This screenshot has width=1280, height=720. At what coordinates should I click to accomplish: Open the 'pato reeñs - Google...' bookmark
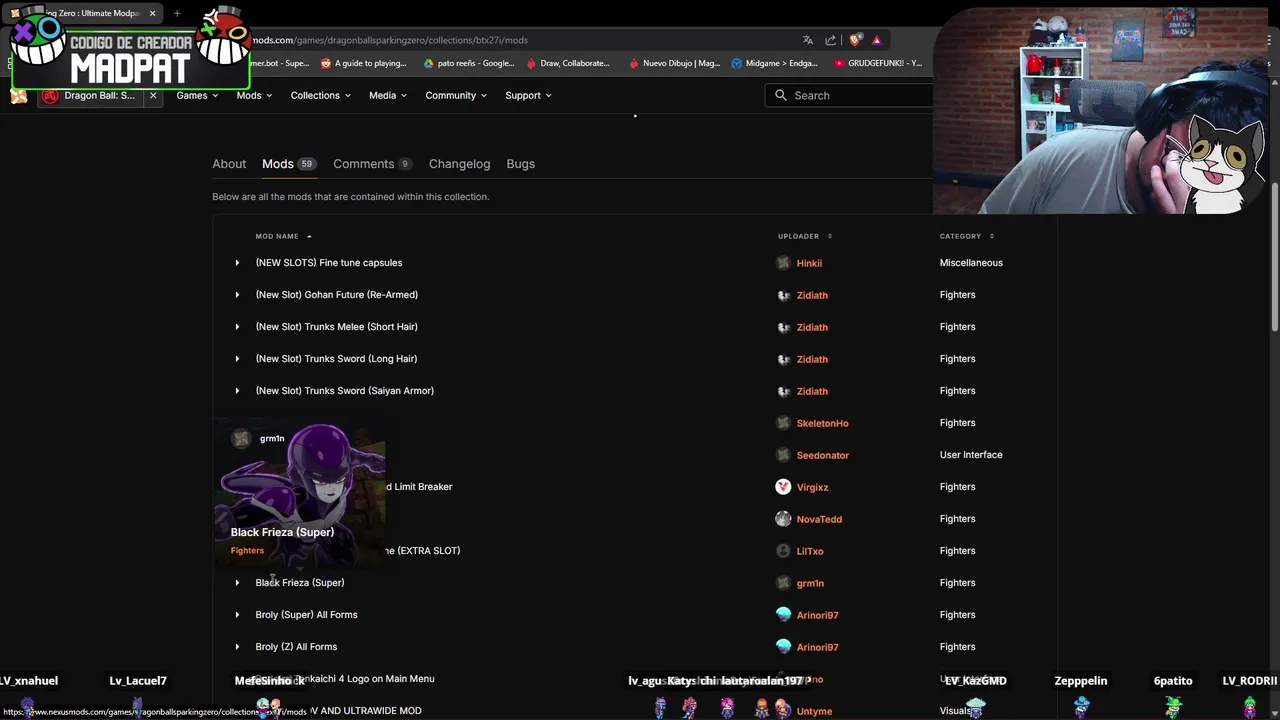tap(469, 63)
